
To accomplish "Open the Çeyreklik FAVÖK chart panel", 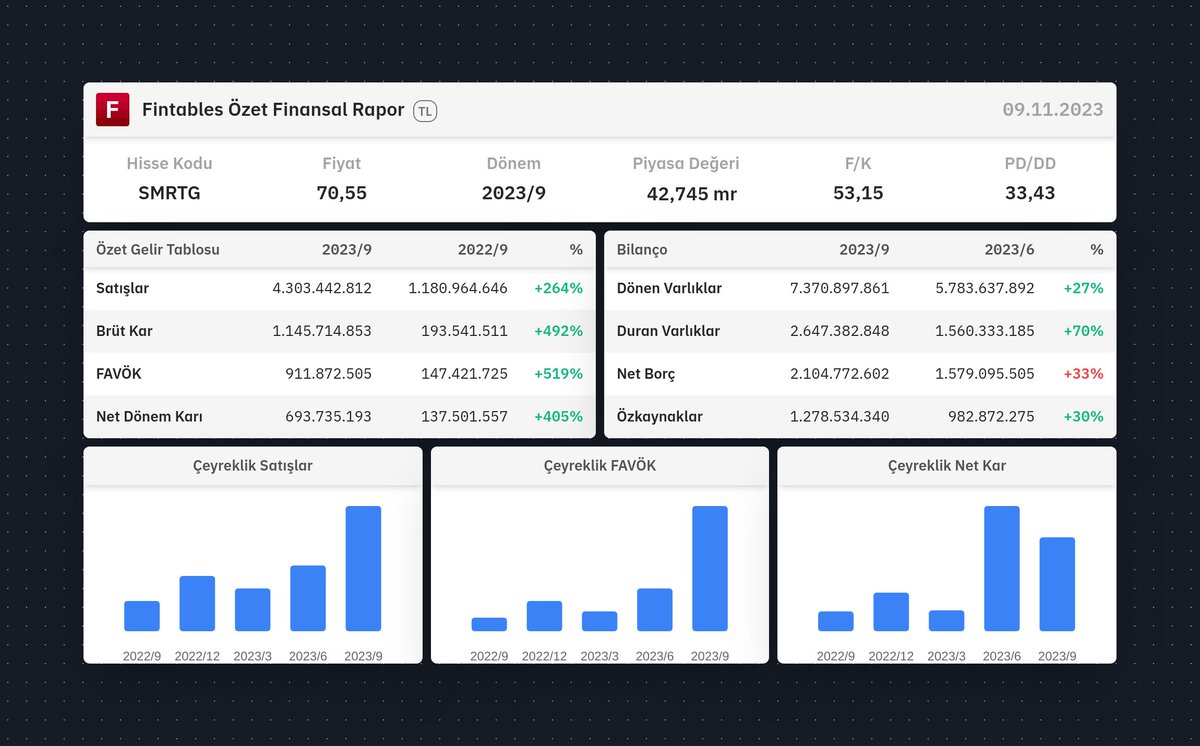I will [599, 465].
